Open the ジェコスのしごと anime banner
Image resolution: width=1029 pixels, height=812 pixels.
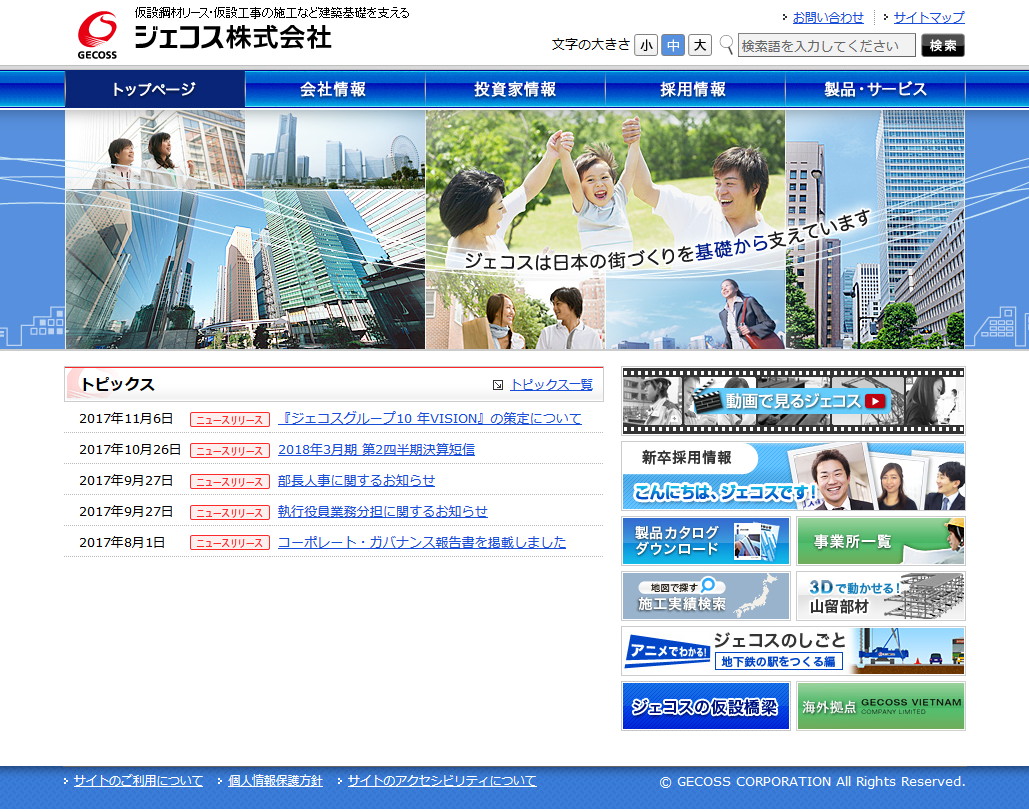[x=793, y=651]
